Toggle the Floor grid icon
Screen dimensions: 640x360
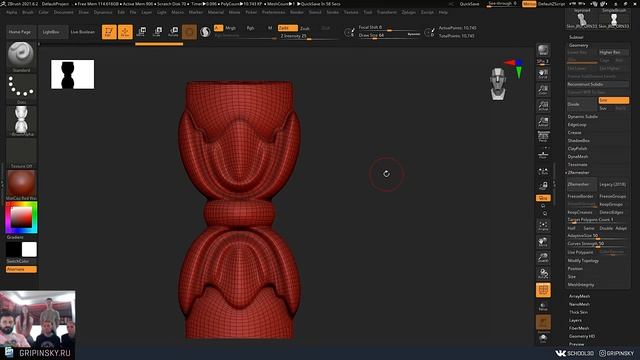coord(543,155)
